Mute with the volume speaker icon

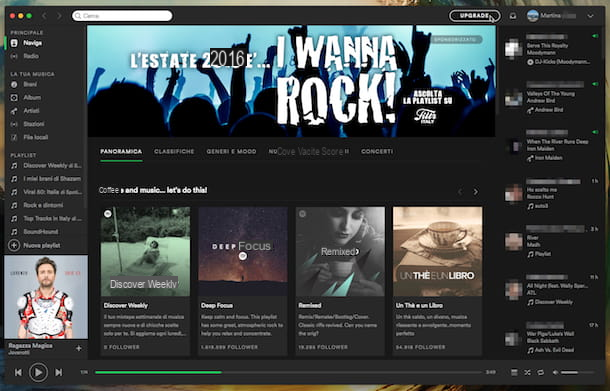coord(556,372)
